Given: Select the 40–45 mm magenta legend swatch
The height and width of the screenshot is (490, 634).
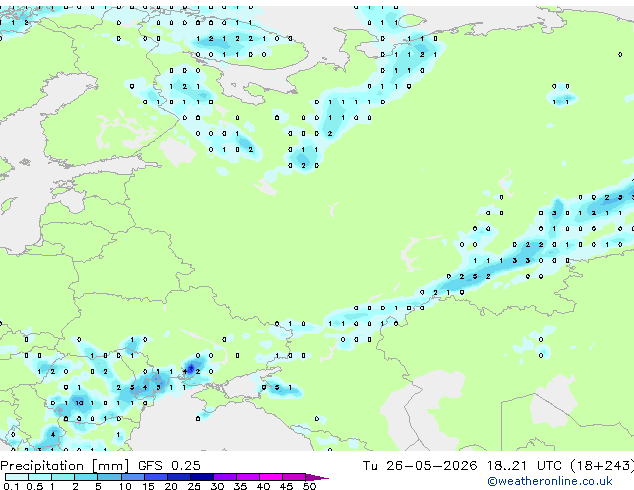Looking at the screenshot, I should point(271,477).
